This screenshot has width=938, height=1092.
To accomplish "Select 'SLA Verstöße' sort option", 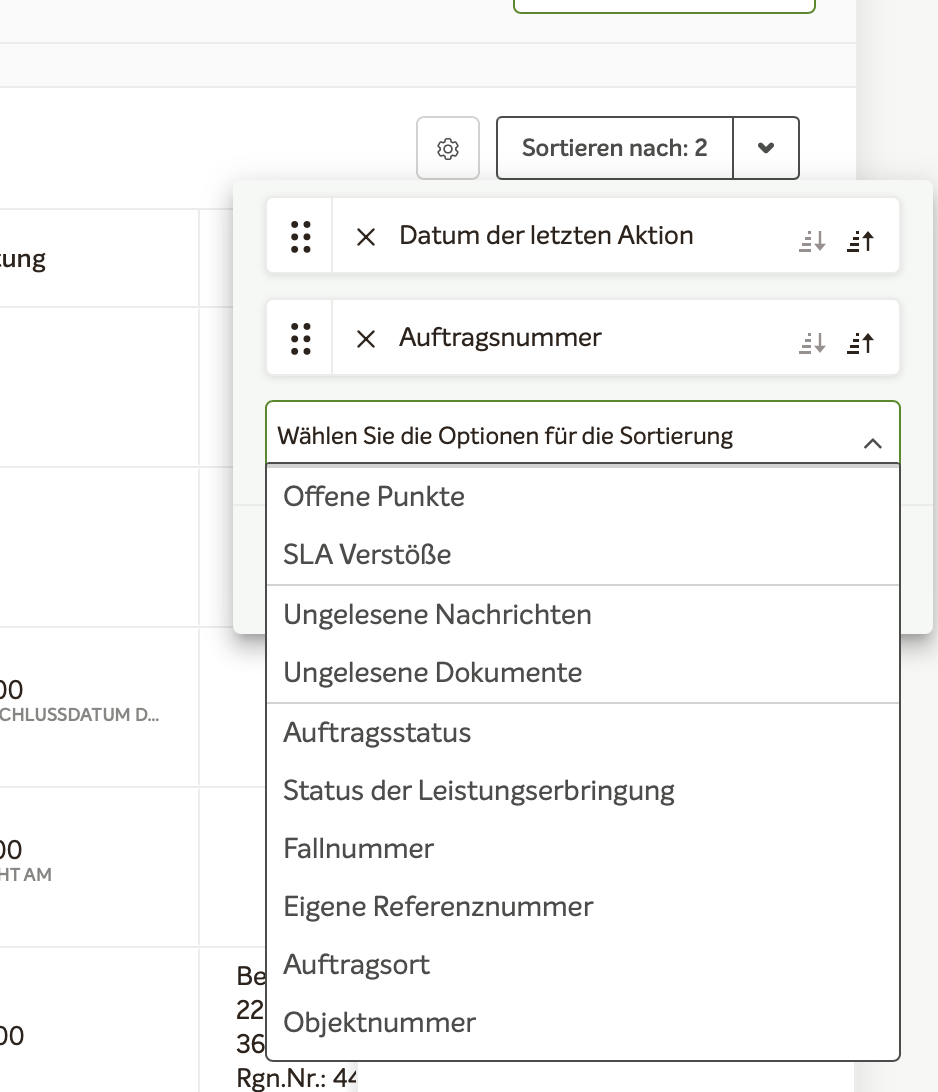I will click(x=583, y=554).
